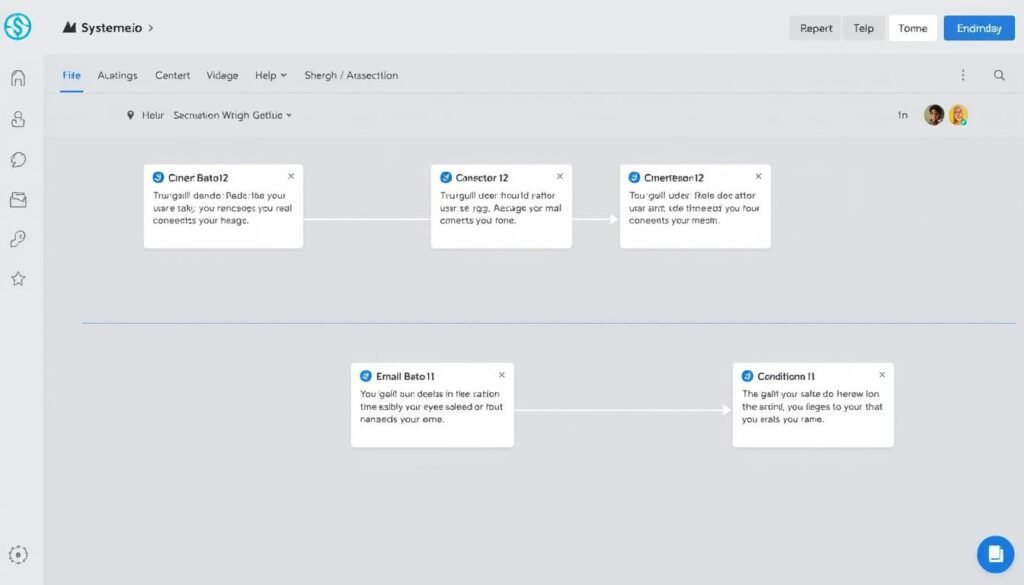
Task: Open the inbox mail icon in sidebar
Action: pyautogui.click(x=18, y=199)
